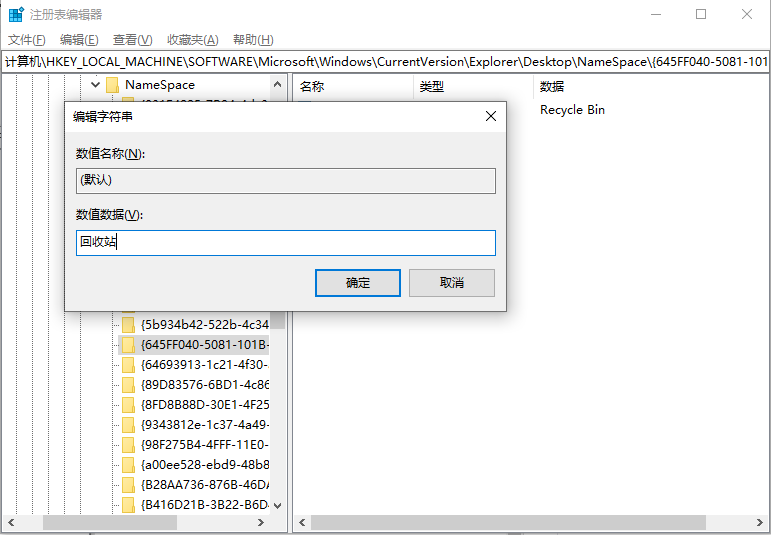Click the 数值数据 input field
The height and width of the screenshot is (535, 771).
coord(286,243)
